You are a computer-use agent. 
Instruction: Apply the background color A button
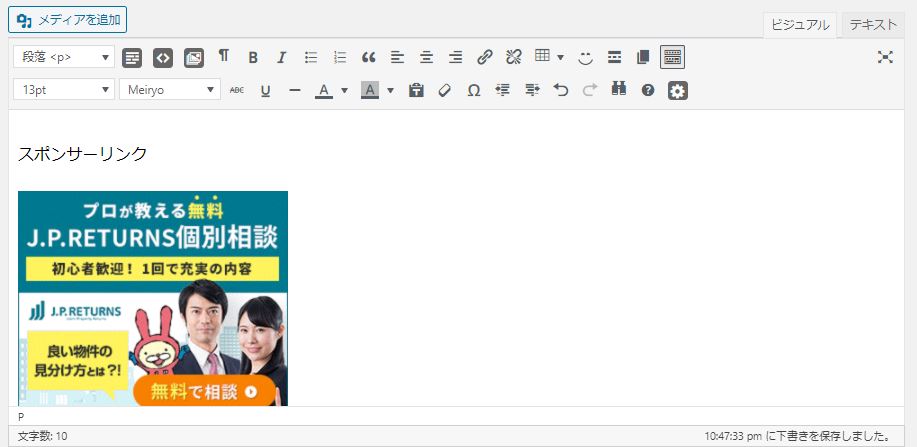click(370, 90)
